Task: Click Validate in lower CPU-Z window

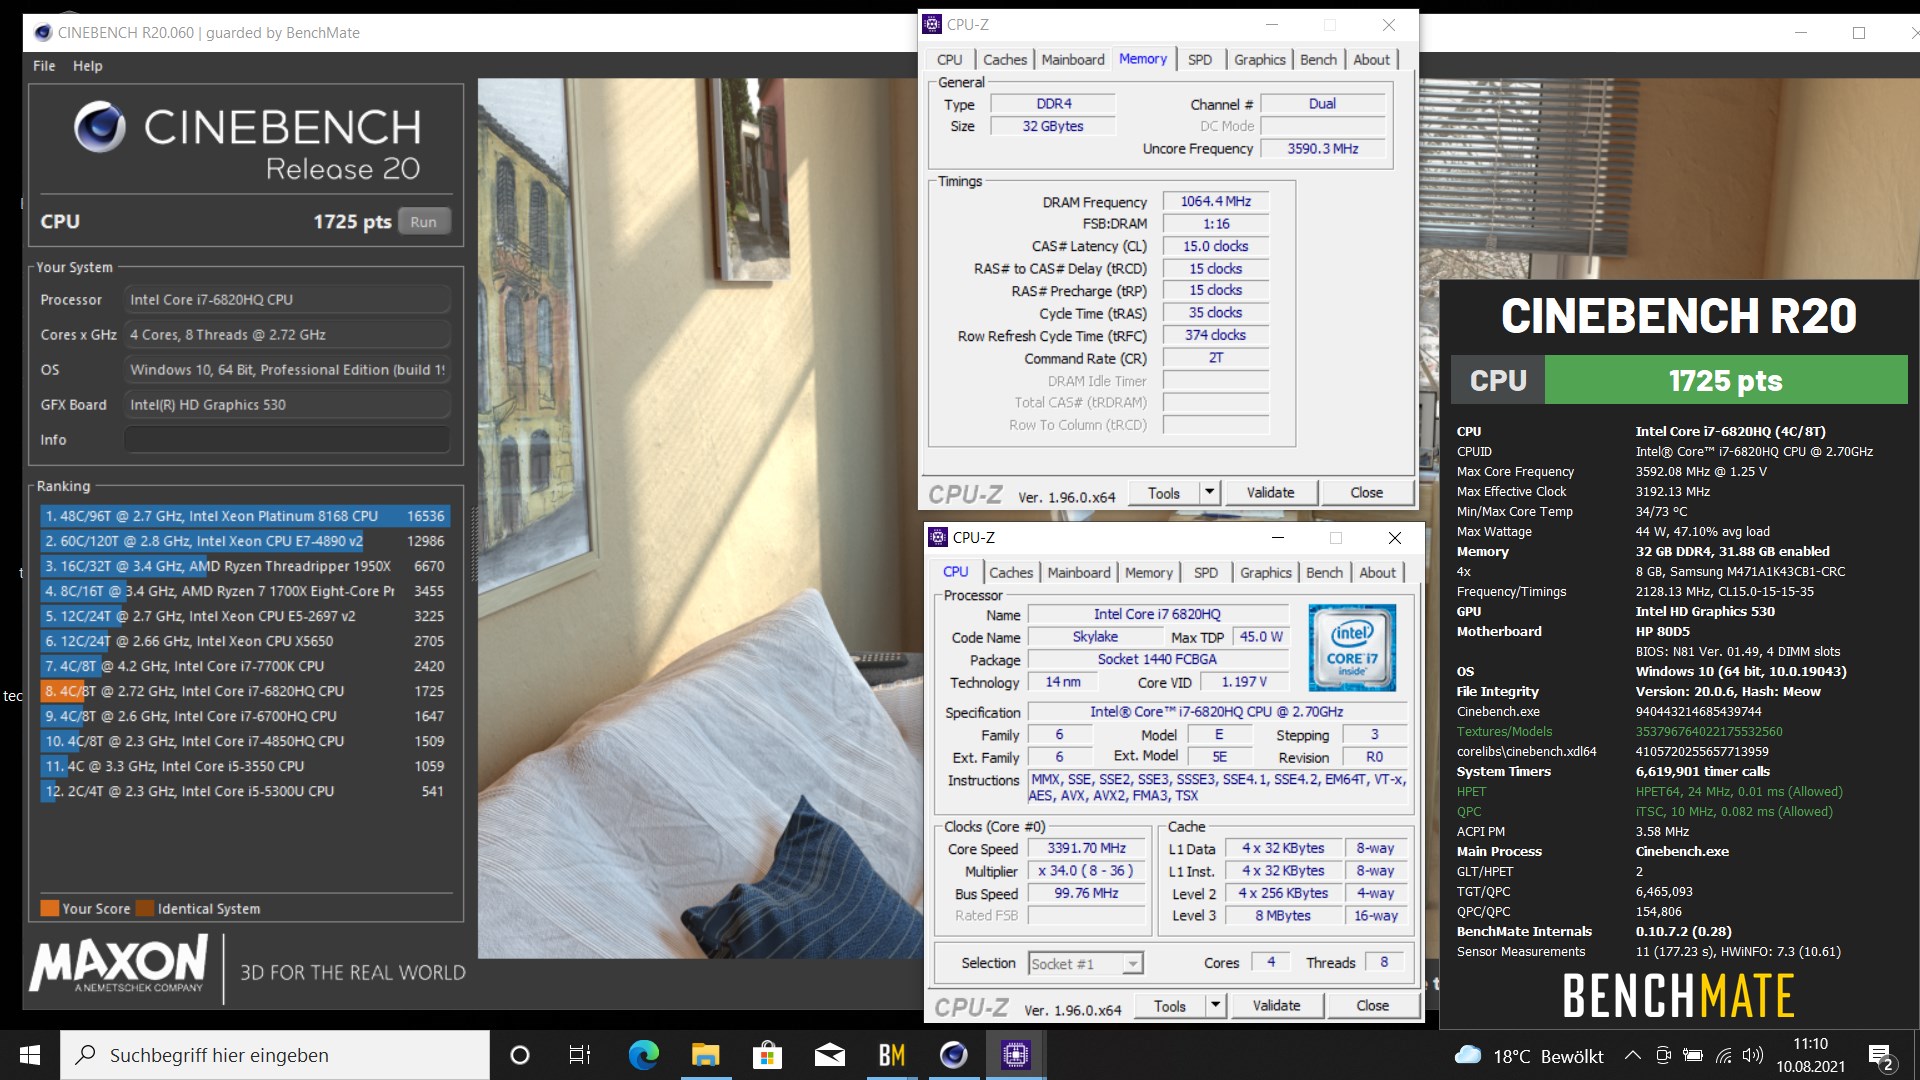Action: coord(1276,1006)
